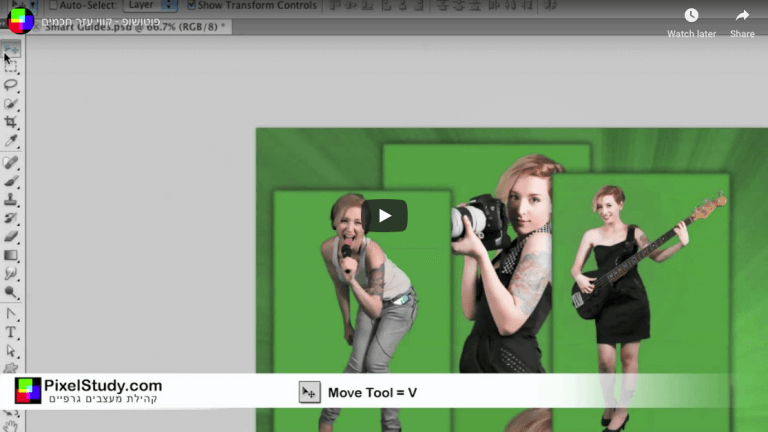The image size is (768, 432).
Task: Select the Crop tool
Action: point(11,122)
